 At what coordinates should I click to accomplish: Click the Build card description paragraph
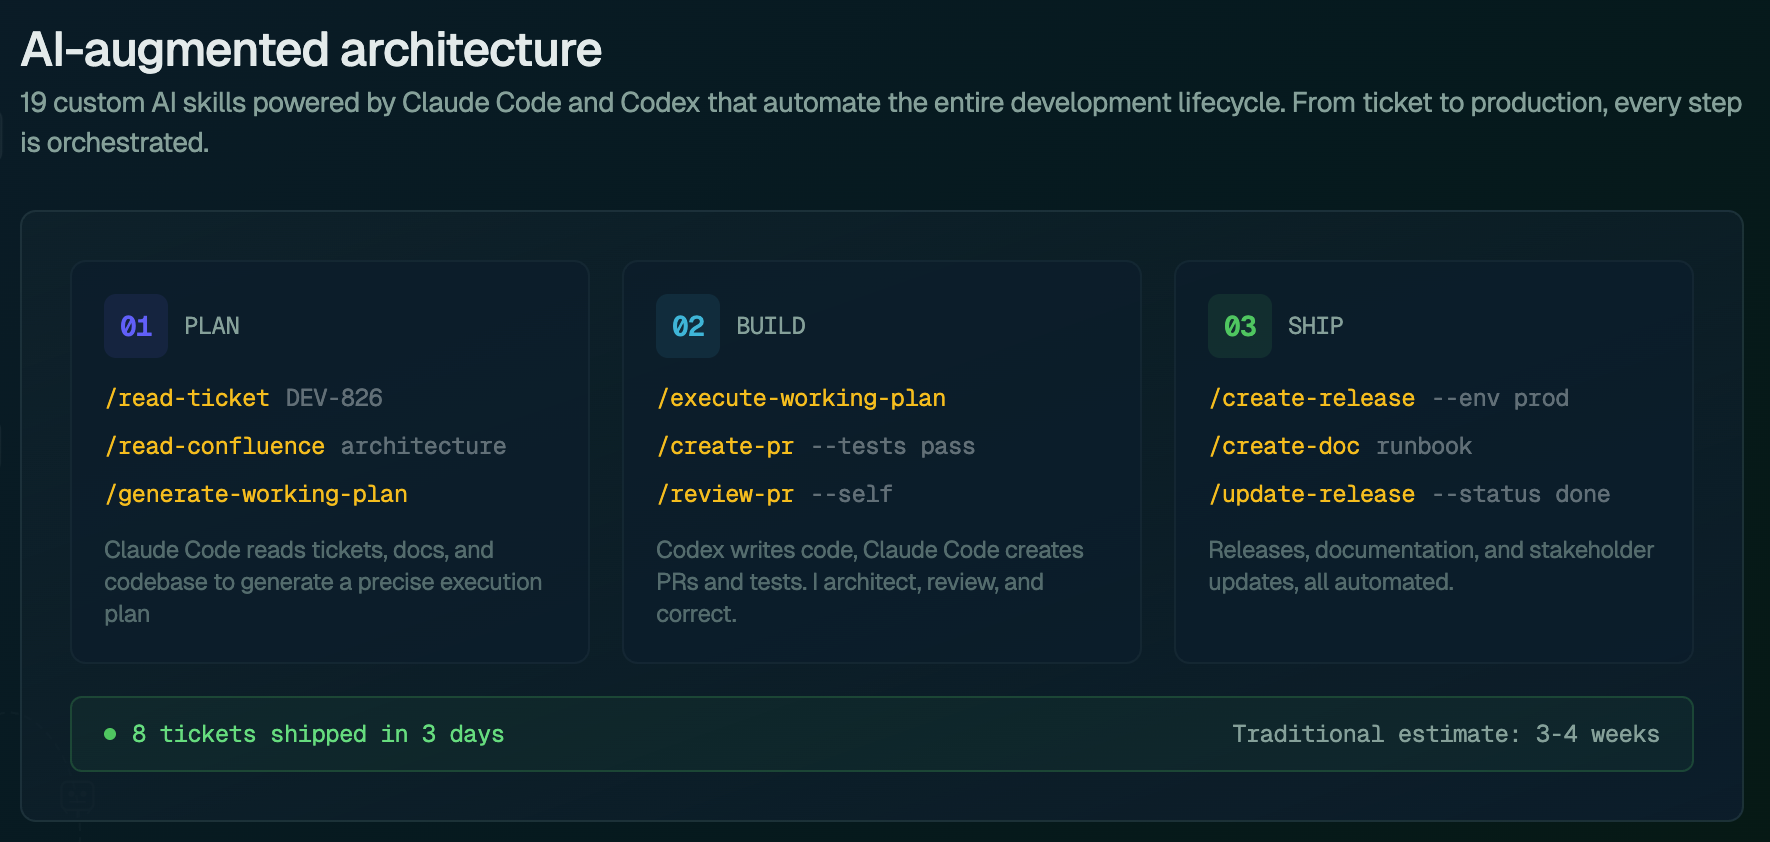point(870,582)
